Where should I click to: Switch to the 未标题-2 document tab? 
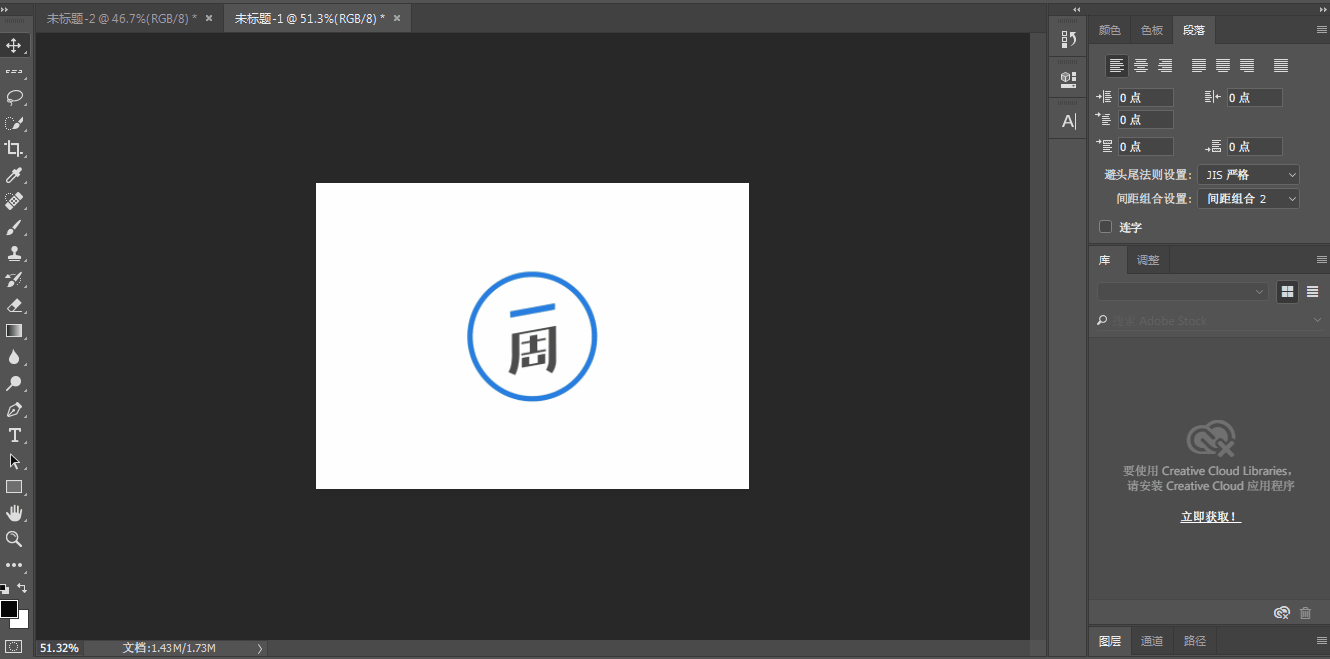click(x=122, y=19)
